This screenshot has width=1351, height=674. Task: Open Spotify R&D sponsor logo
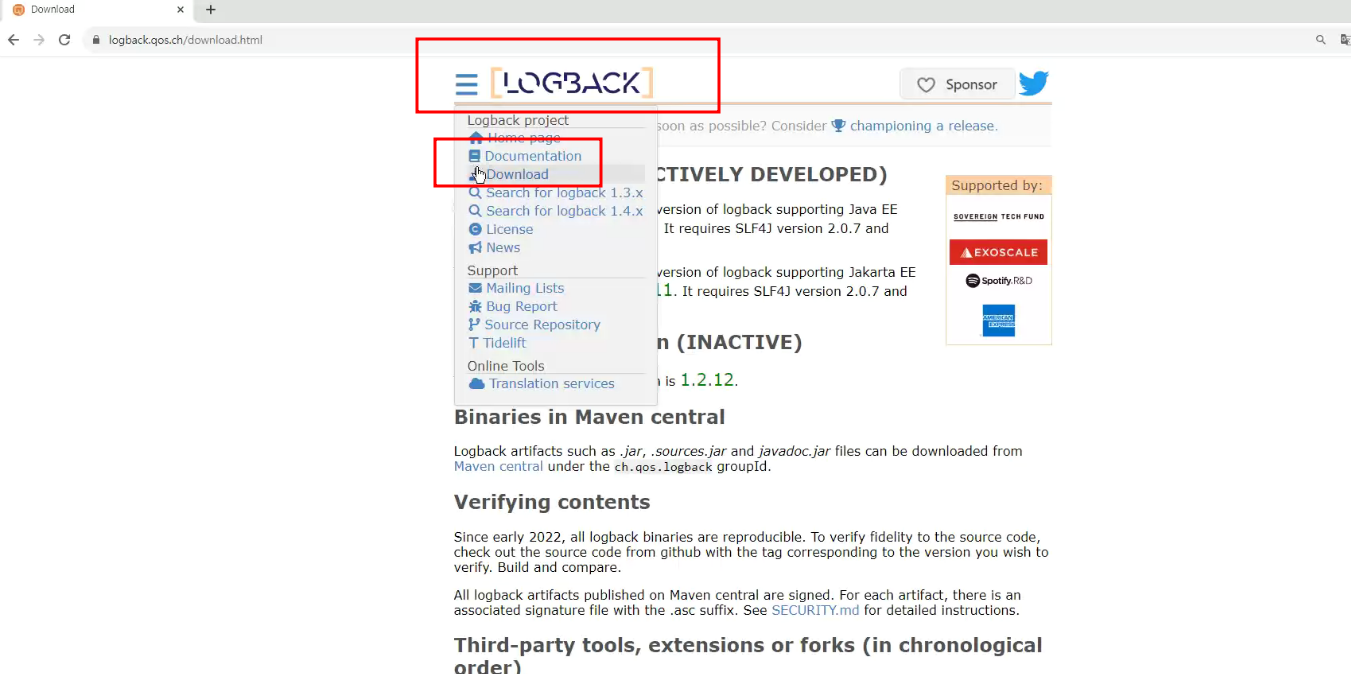coord(998,281)
